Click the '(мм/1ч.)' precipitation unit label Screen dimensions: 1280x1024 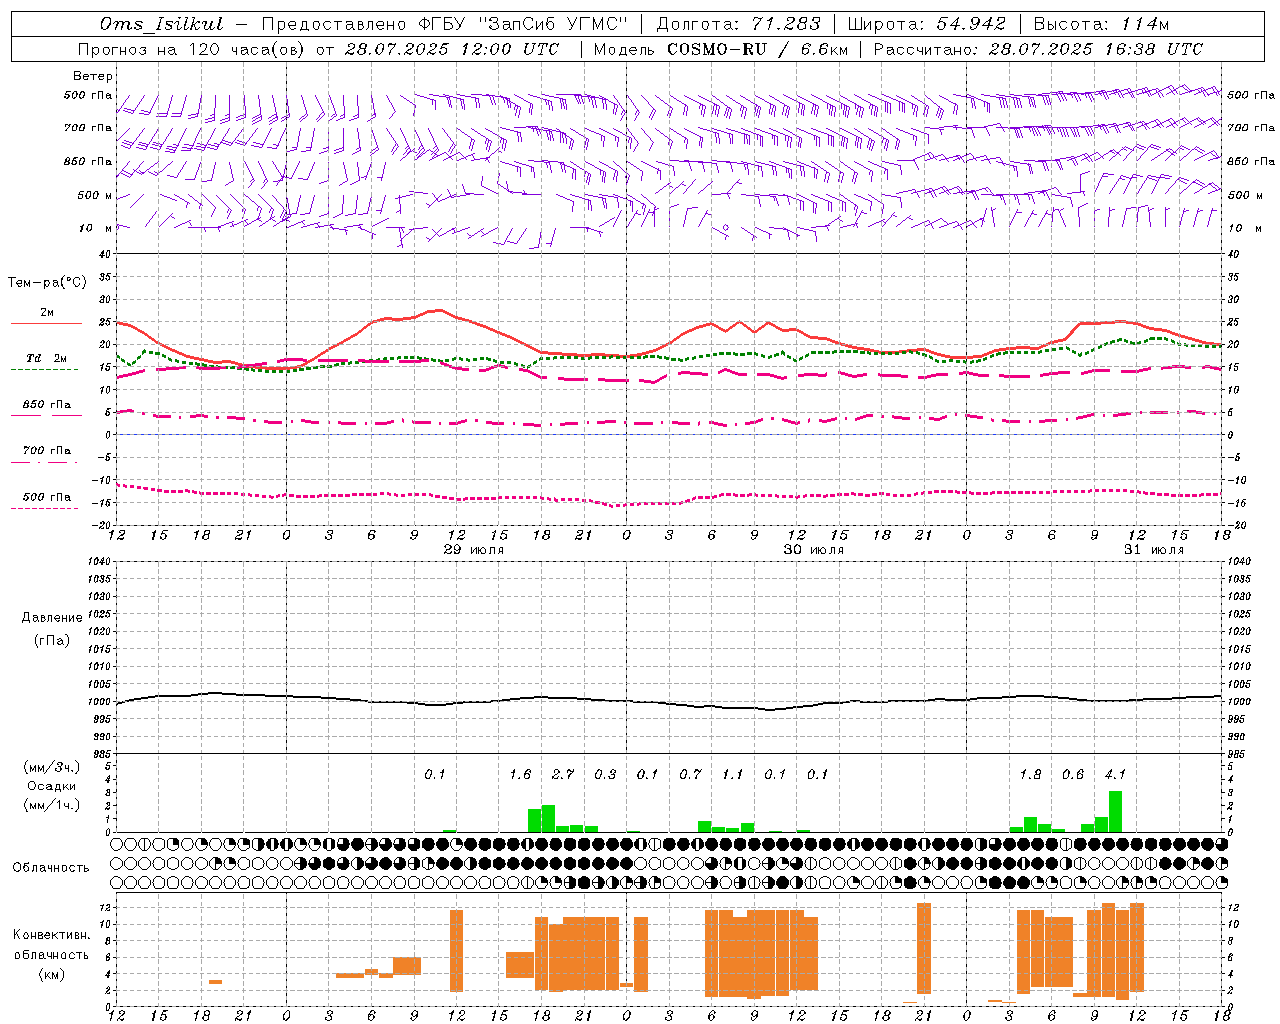point(52,805)
